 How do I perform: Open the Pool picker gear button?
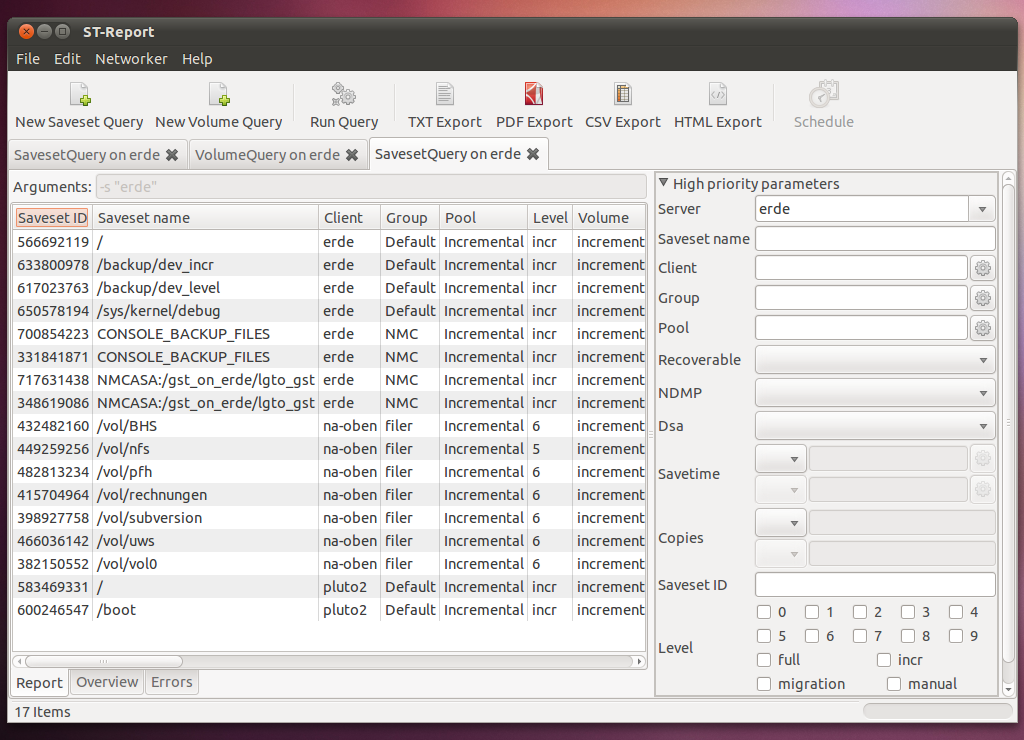pyautogui.click(x=982, y=328)
